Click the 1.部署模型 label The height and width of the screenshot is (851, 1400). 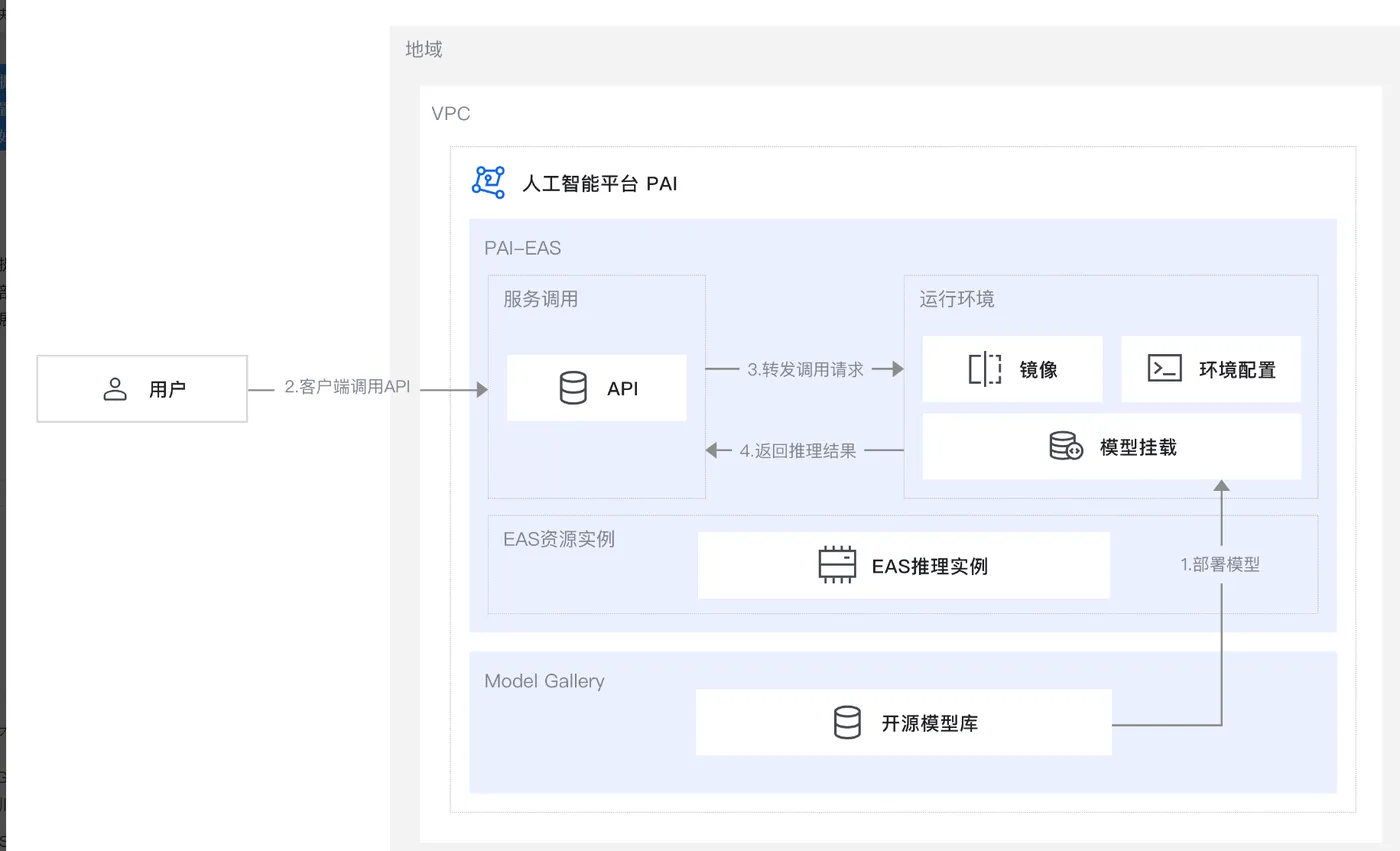1220,564
